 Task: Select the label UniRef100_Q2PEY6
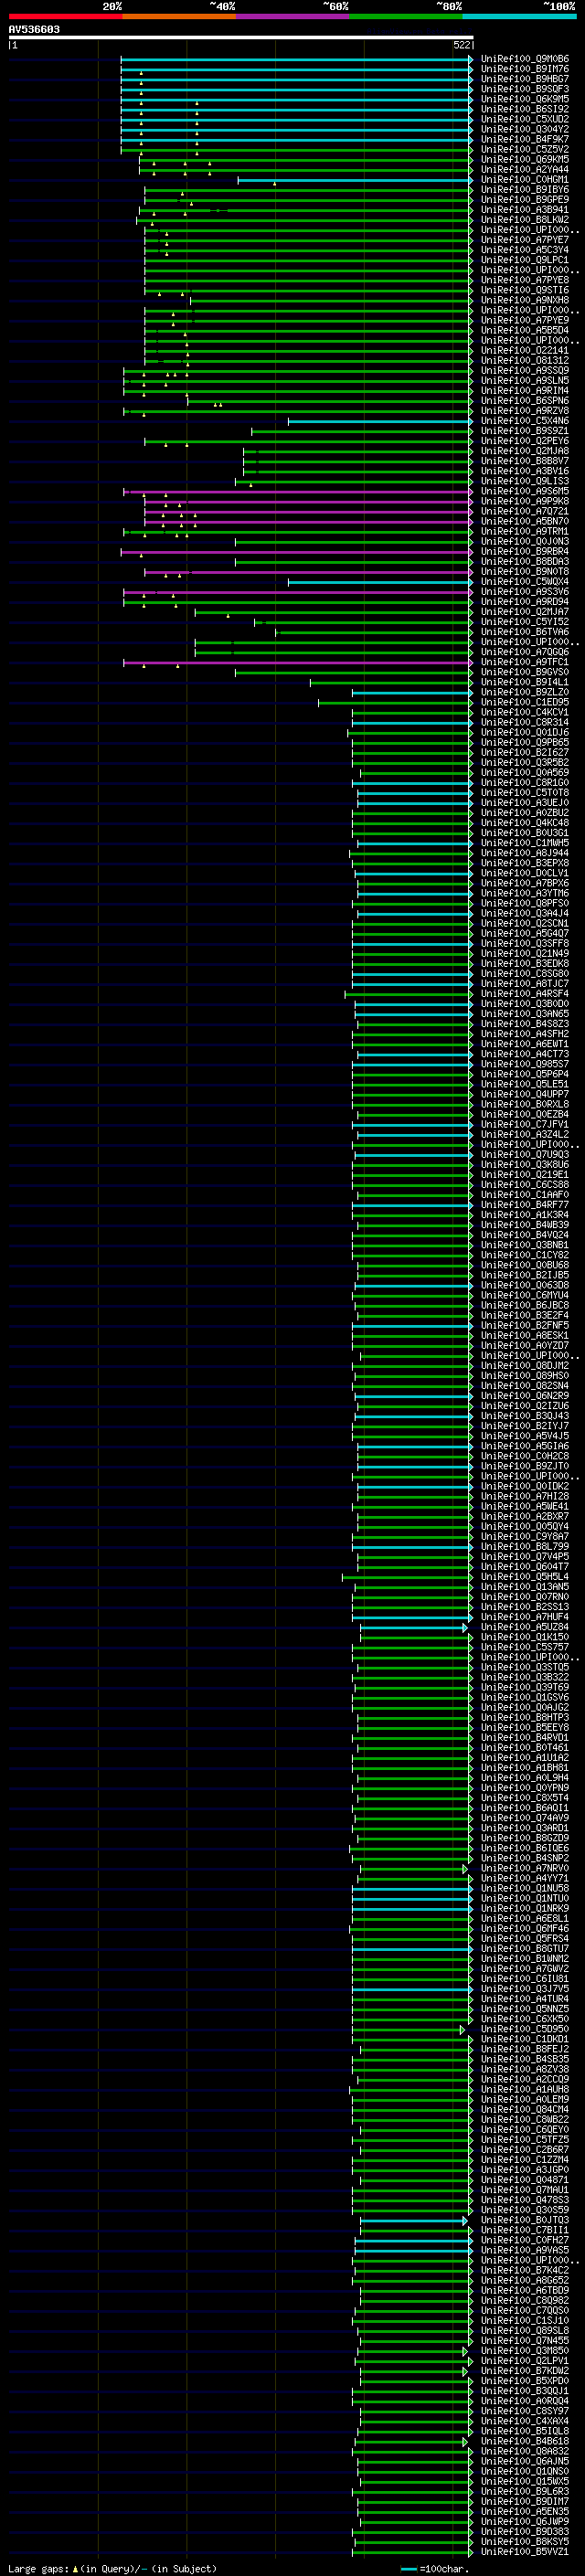point(525,441)
